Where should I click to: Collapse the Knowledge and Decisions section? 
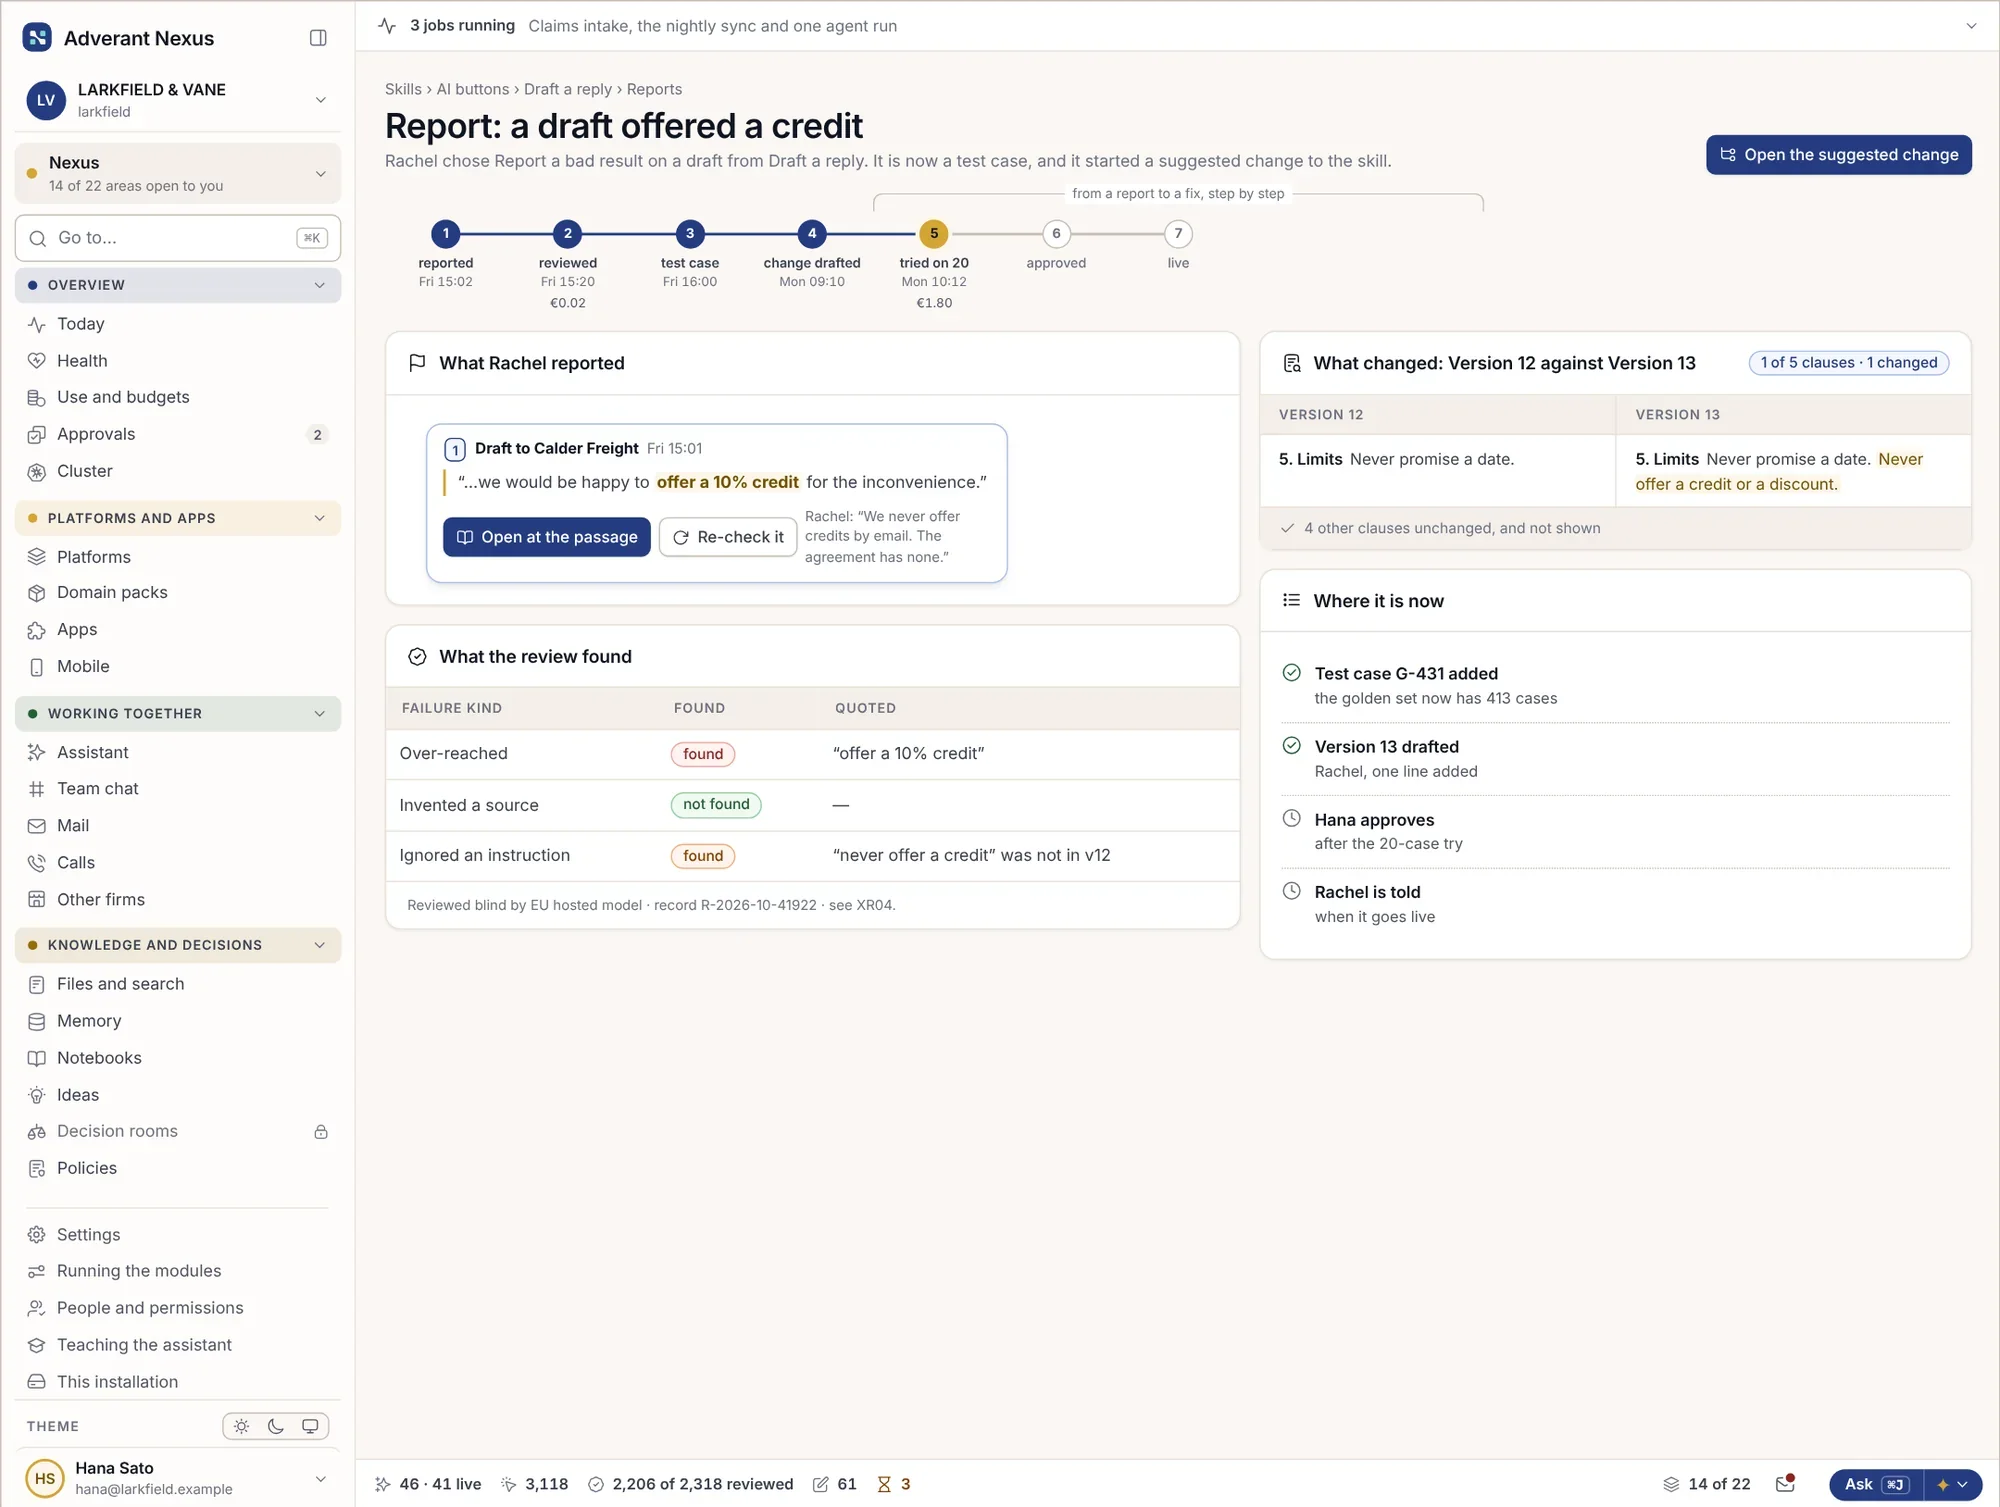point(320,945)
